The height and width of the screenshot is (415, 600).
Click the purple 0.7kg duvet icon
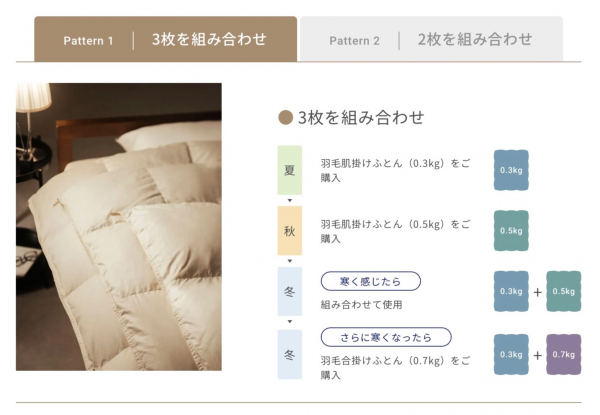563,355
